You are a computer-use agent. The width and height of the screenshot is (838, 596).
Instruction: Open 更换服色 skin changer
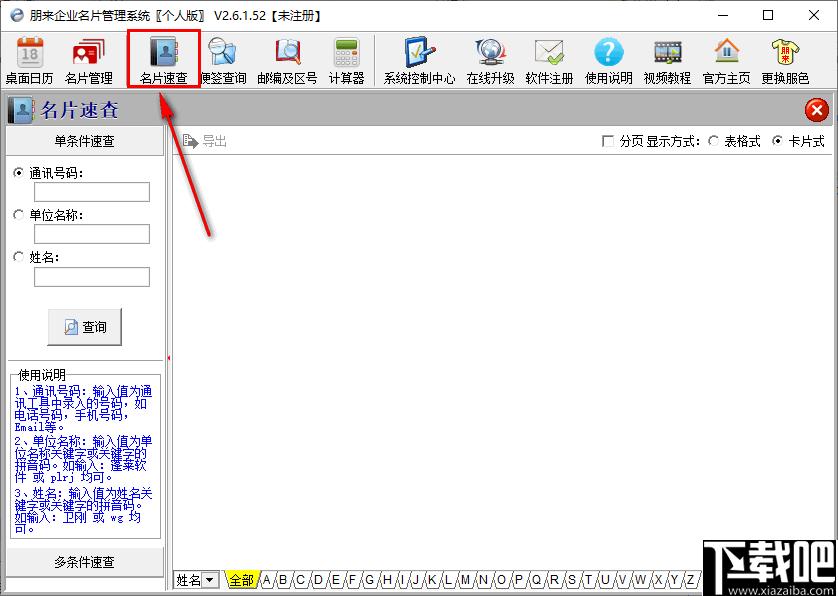click(786, 60)
